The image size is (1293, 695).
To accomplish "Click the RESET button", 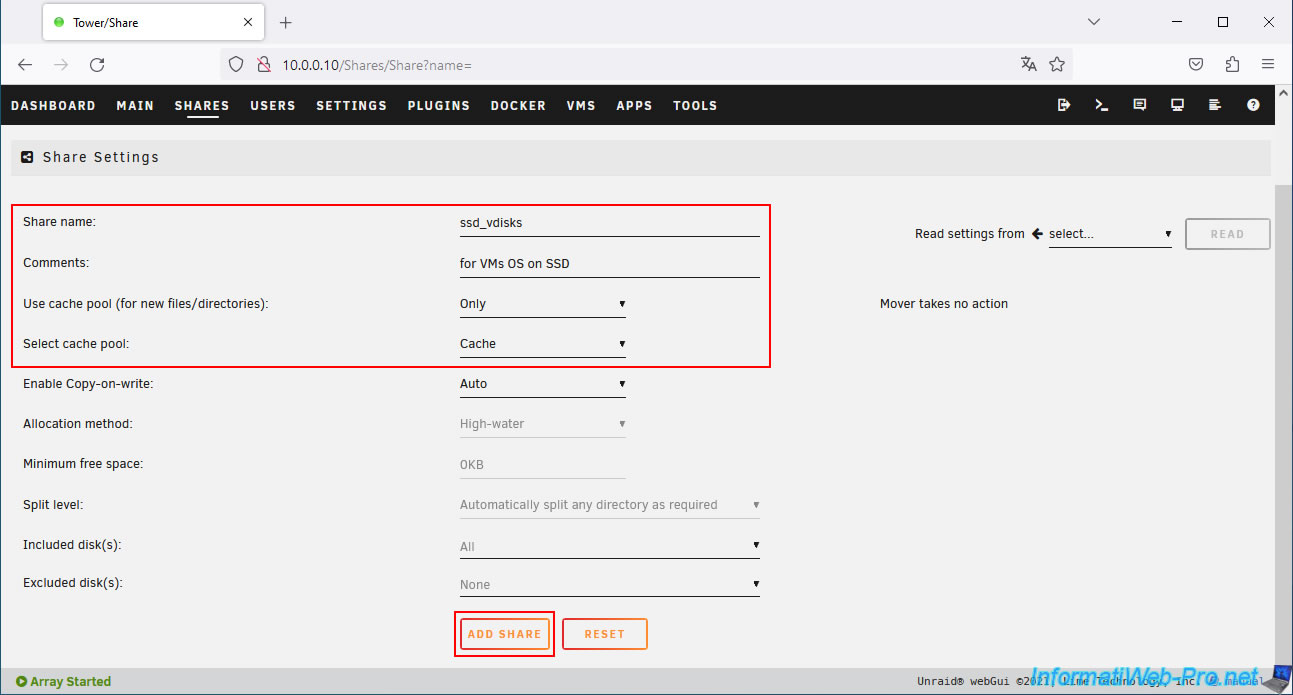I will tap(605, 634).
